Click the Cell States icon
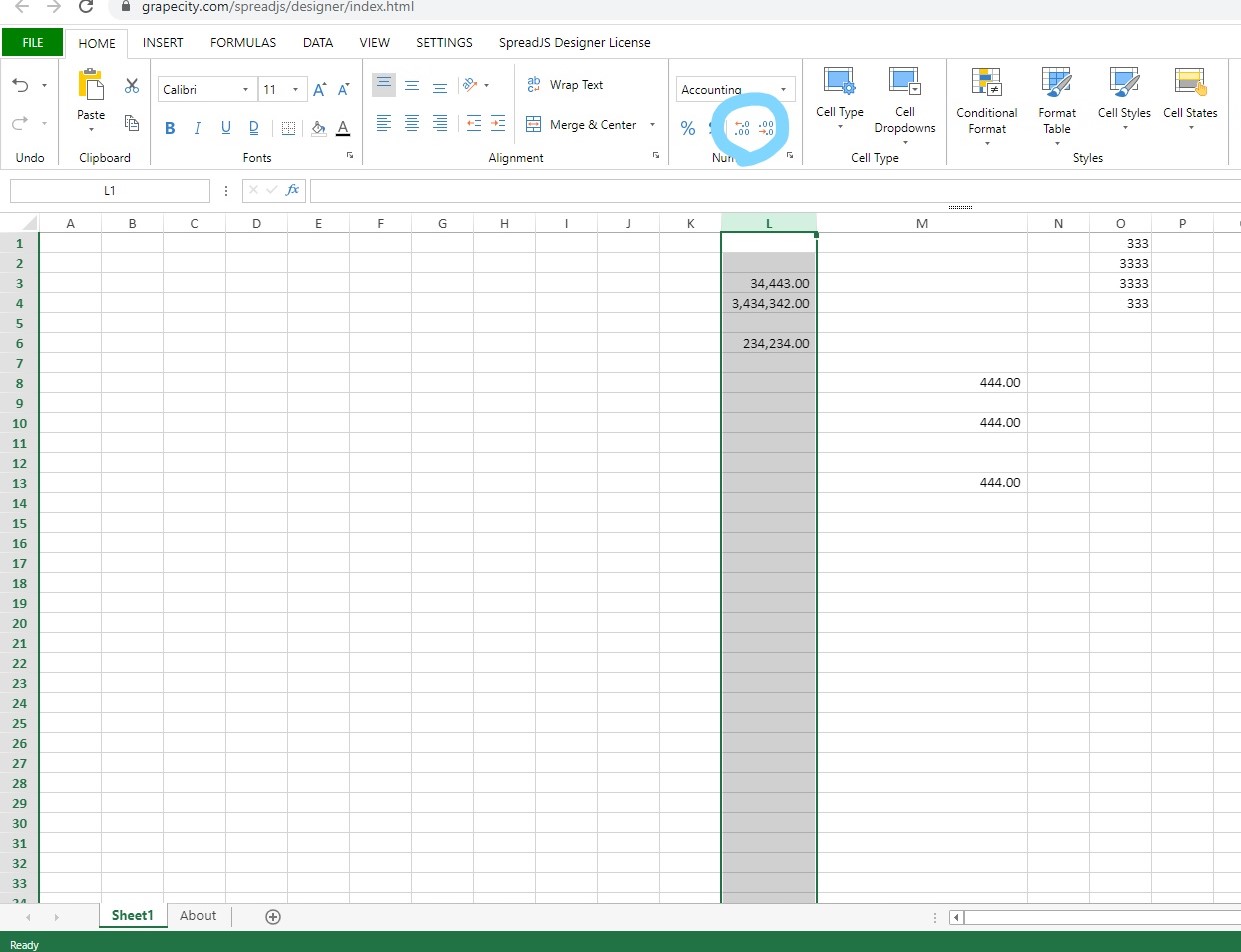Screen dimensions: 1241x952 coord(1190,82)
